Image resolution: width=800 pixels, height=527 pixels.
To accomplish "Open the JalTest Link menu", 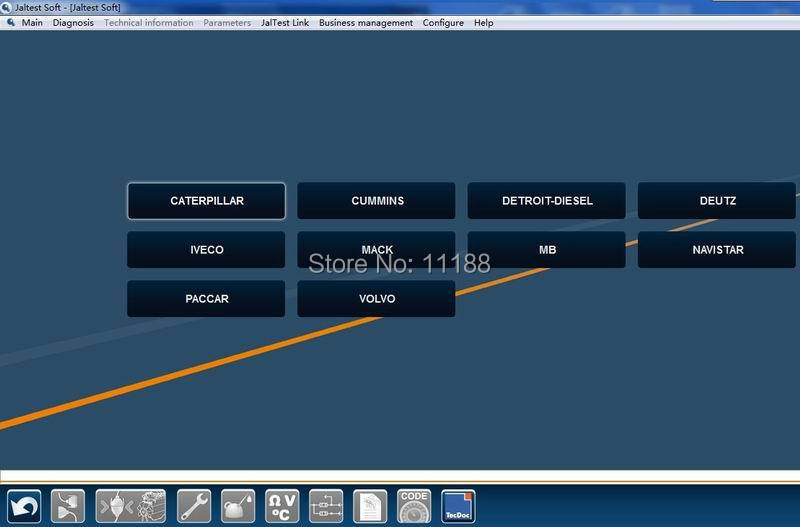I will [285, 22].
